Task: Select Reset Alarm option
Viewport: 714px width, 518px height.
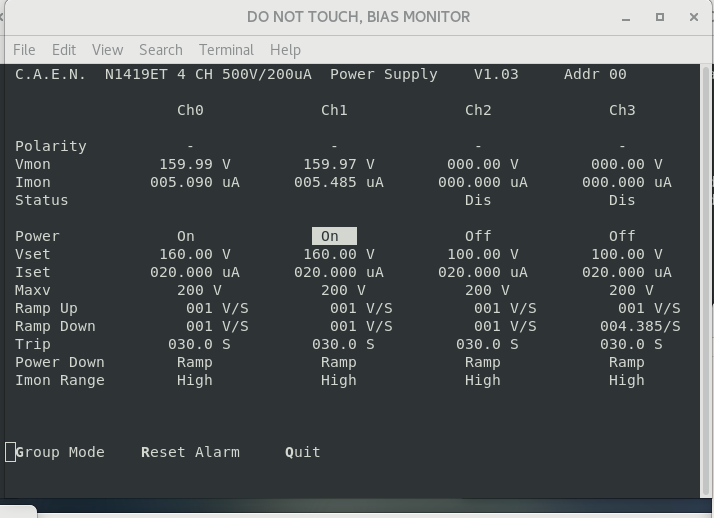Action: [x=190, y=452]
